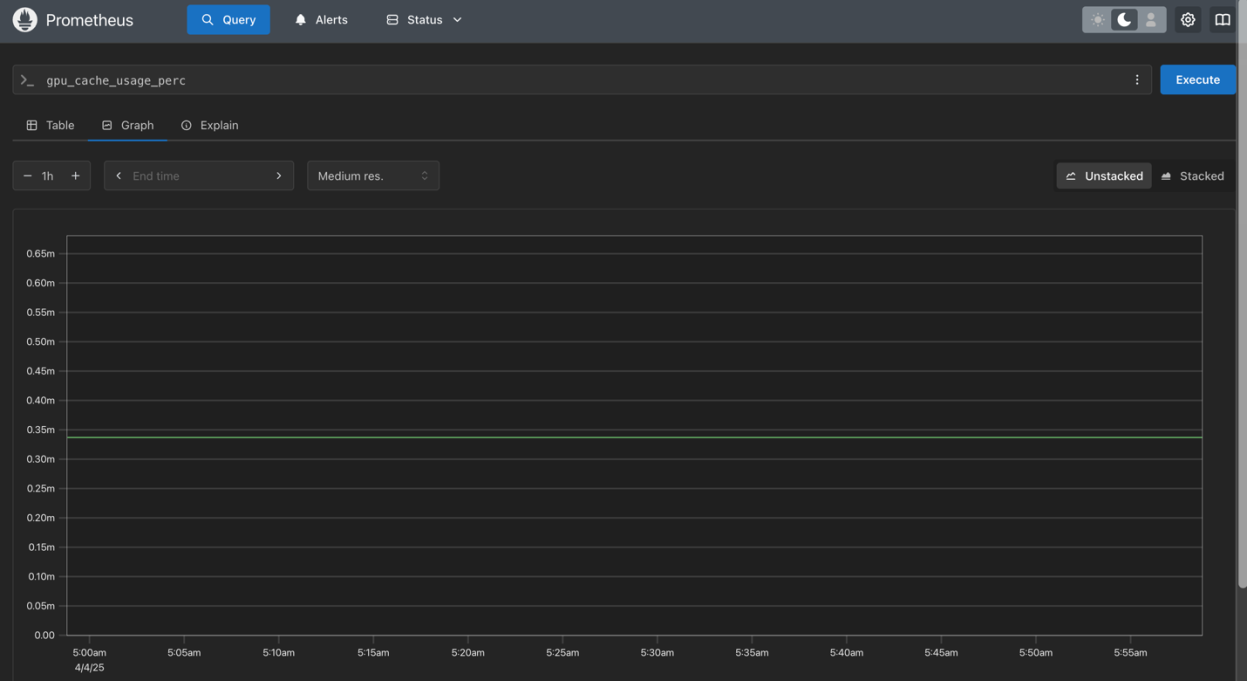
Task: Click the 0.65m y-axis label
Action: (41, 254)
